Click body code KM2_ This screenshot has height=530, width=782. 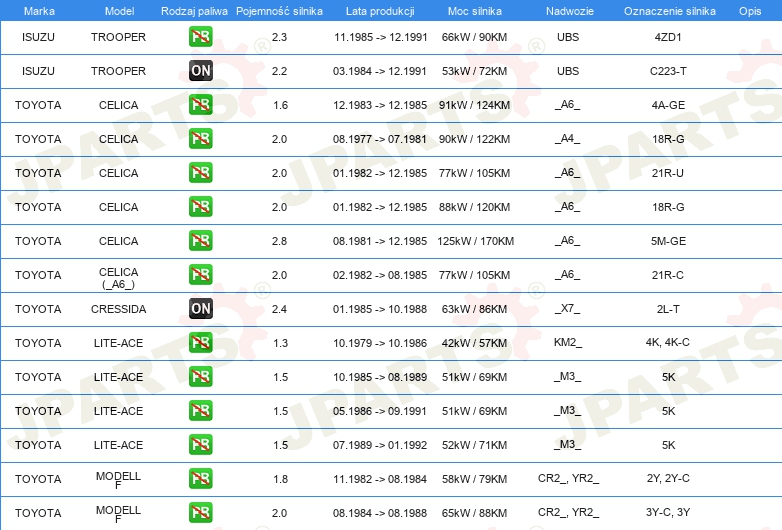pyautogui.click(x=568, y=342)
